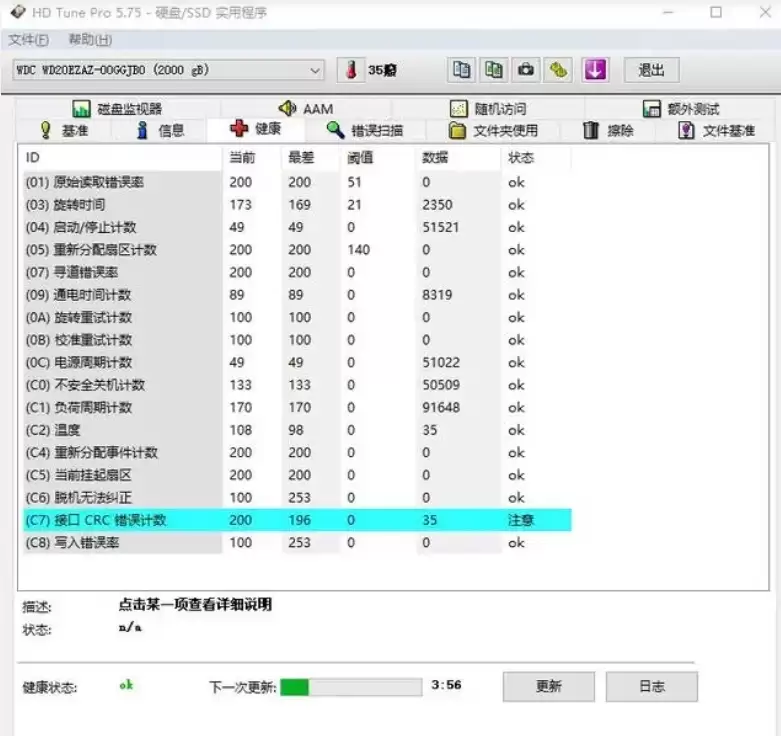Click the green options tool icon
The height and width of the screenshot is (736, 781).
coord(558,70)
